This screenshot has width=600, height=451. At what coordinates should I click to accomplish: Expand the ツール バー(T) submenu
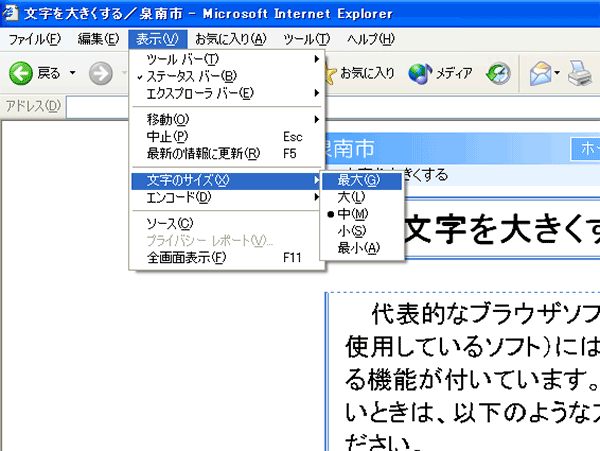(227, 59)
